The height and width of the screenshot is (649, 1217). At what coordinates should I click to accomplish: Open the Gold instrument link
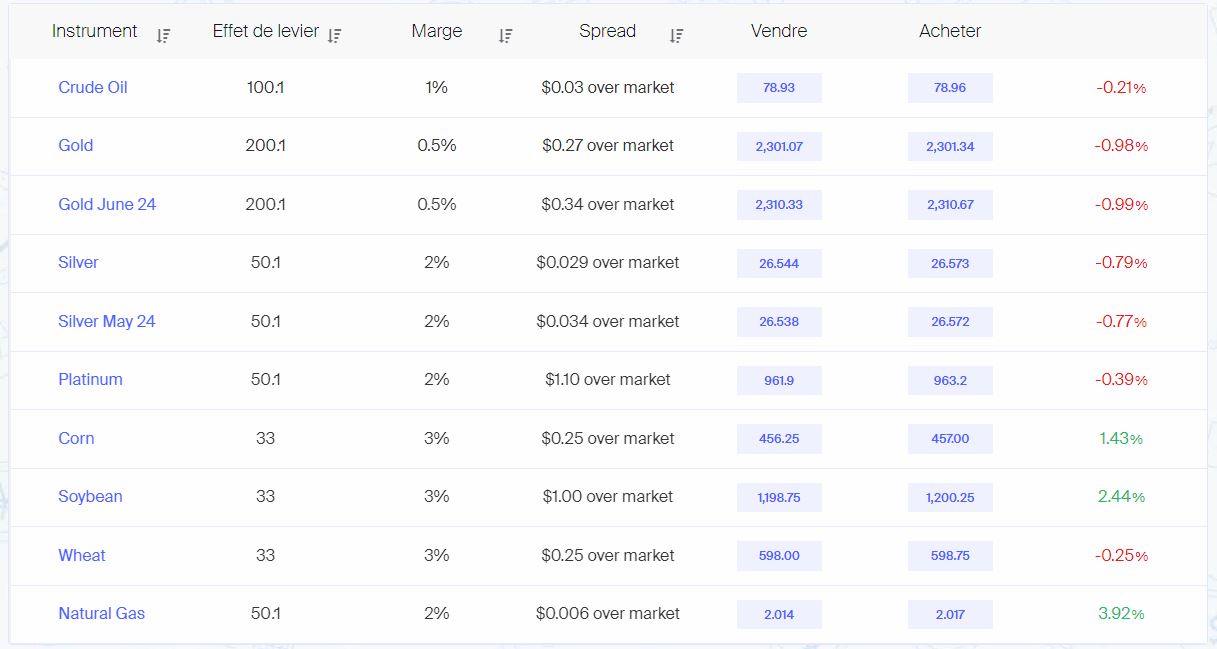(76, 145)
